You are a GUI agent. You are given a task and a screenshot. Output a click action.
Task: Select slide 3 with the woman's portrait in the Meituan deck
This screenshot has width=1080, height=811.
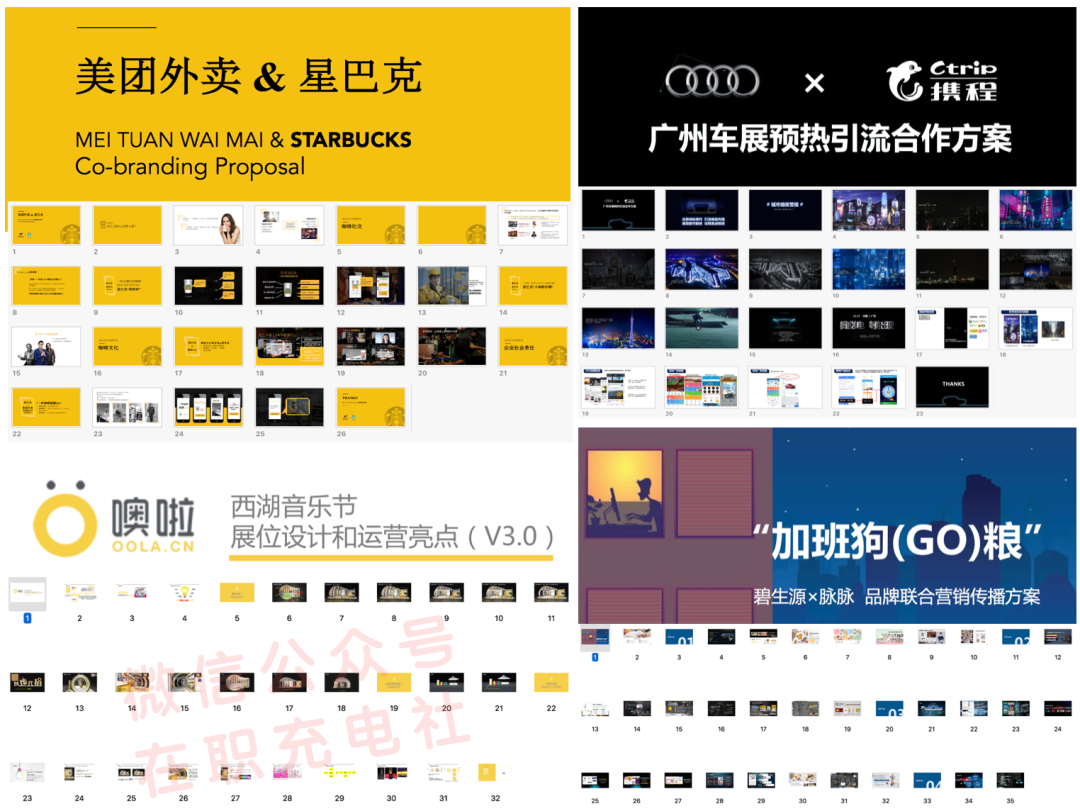[x=208, y=225]
